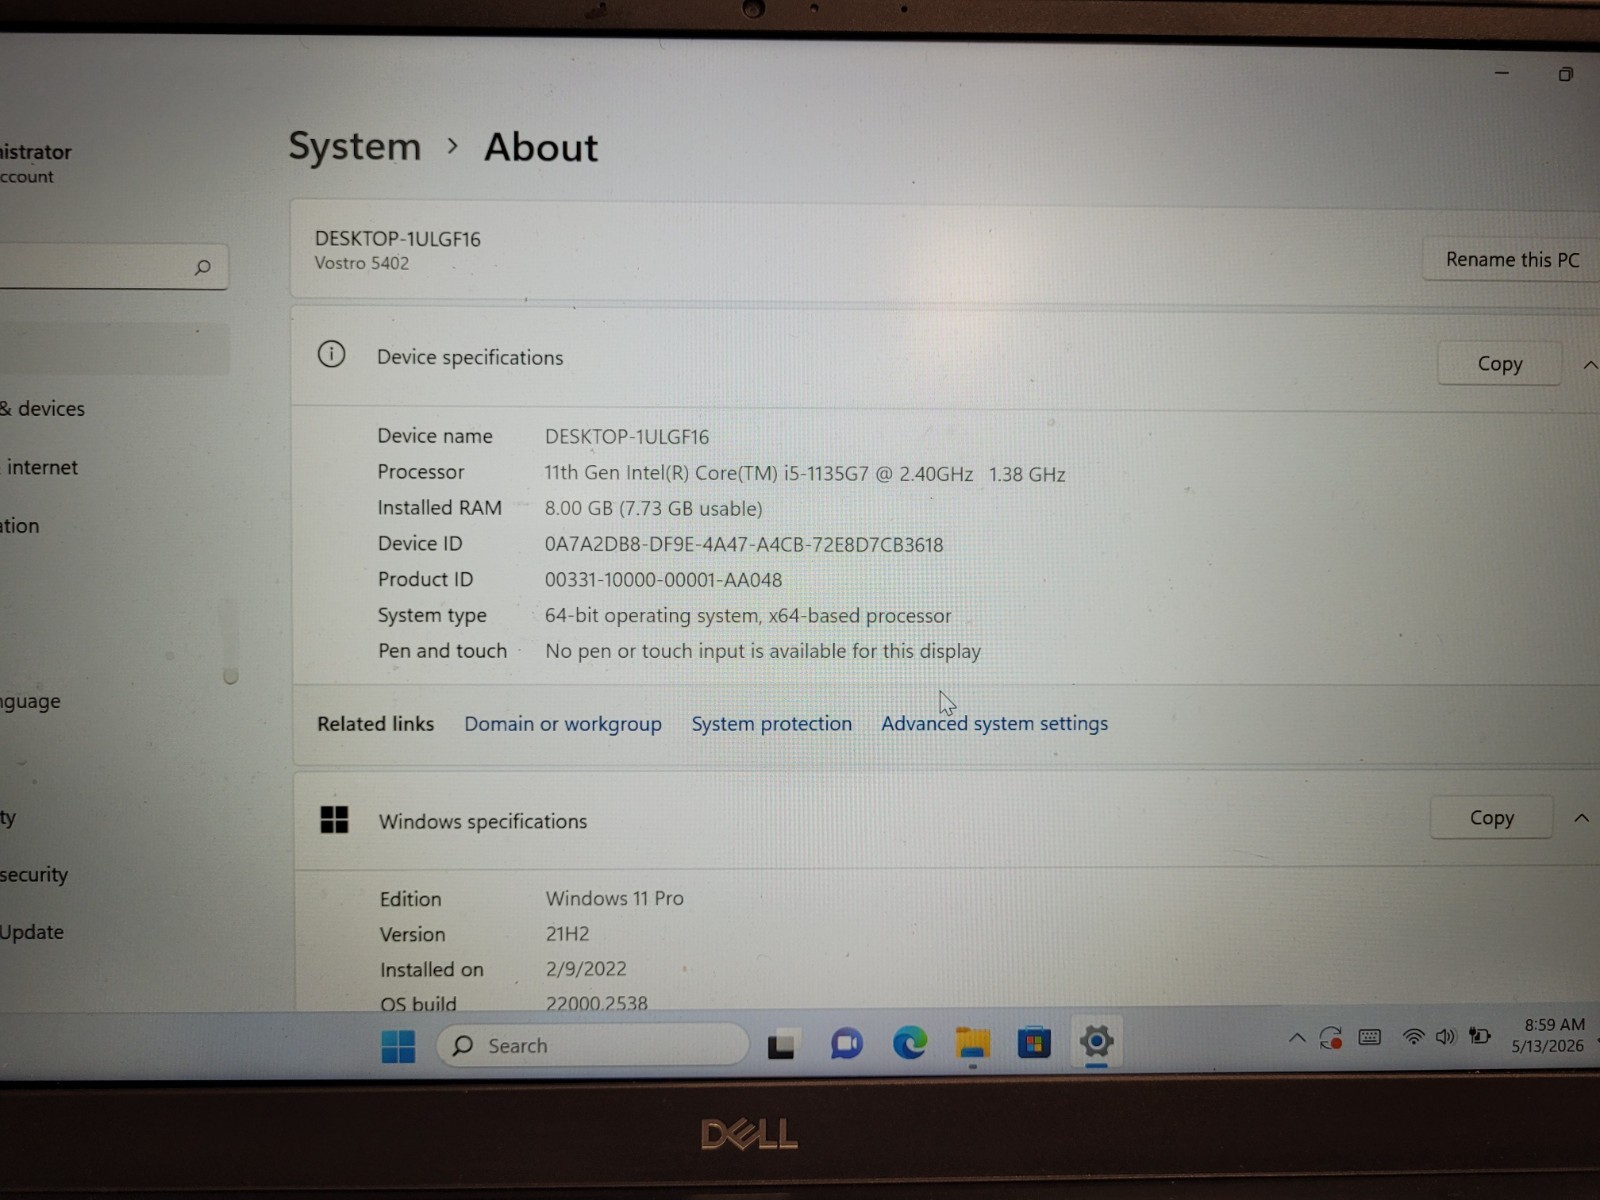This screenshot has height=1200, width=1600.
Task: Open Domain or workgroup link
Action: pyautogui.click(x=563, y=724)
